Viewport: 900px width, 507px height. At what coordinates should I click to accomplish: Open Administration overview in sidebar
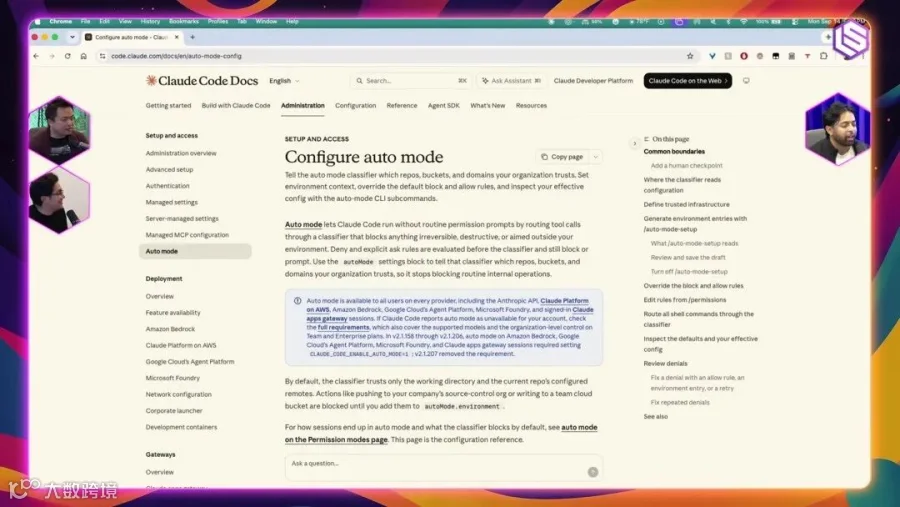point(181,153)
